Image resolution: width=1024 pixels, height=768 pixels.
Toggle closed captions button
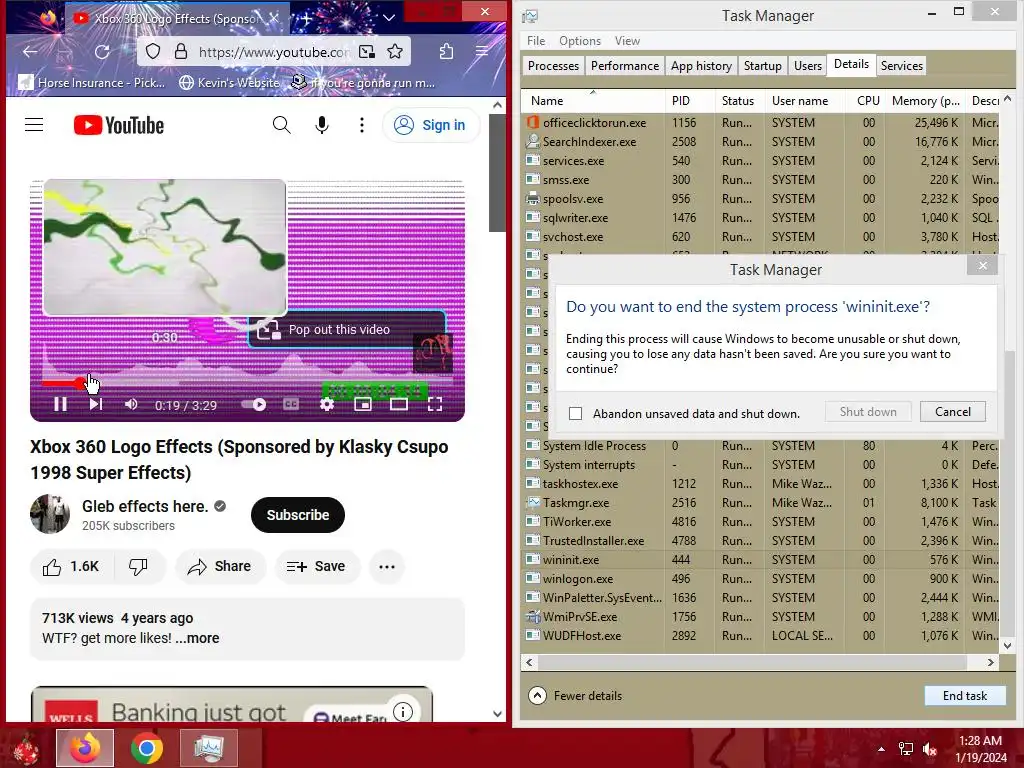coord(291,405)
